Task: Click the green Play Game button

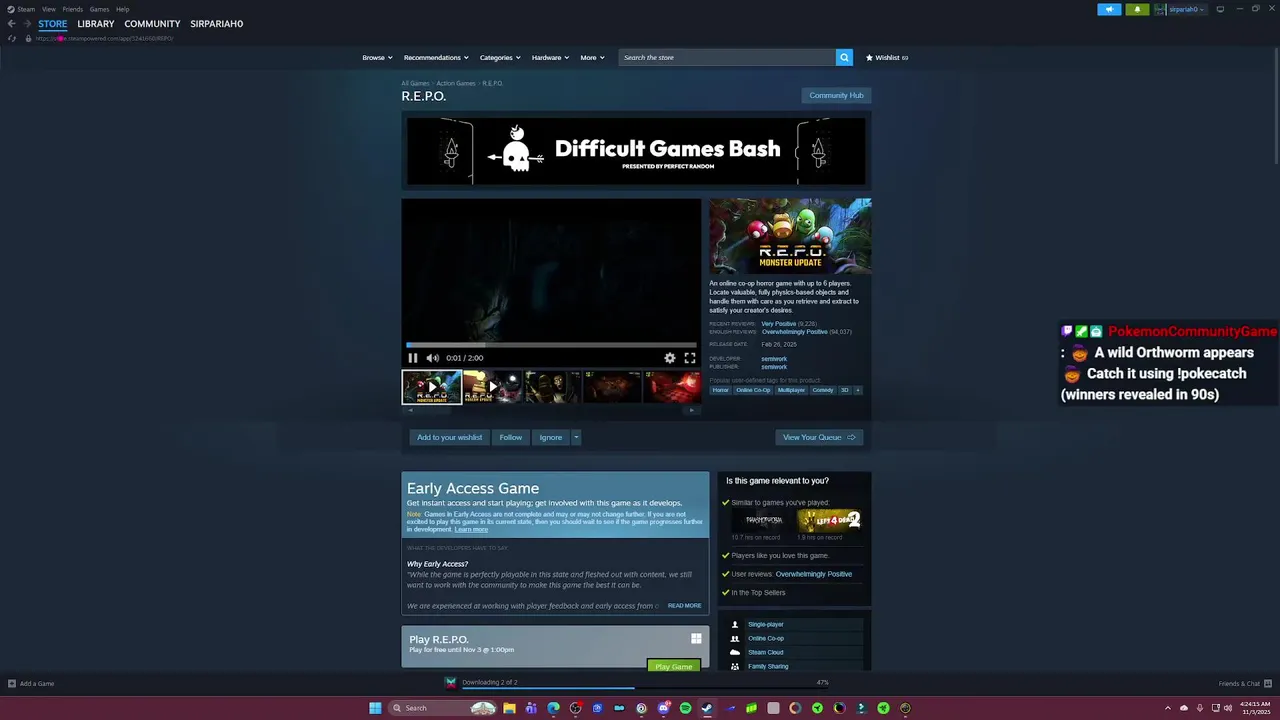Action: click(673, 666)
